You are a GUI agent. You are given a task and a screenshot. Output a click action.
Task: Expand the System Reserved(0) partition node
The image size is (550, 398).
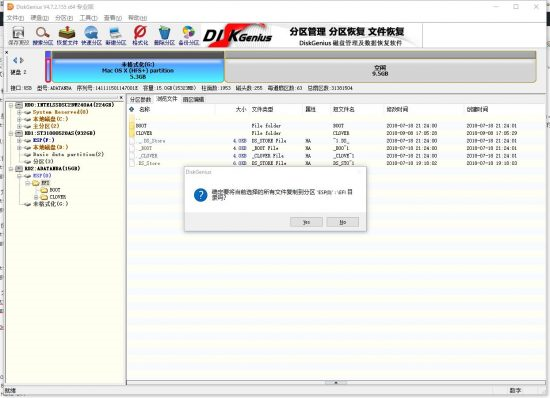[19, 112]
